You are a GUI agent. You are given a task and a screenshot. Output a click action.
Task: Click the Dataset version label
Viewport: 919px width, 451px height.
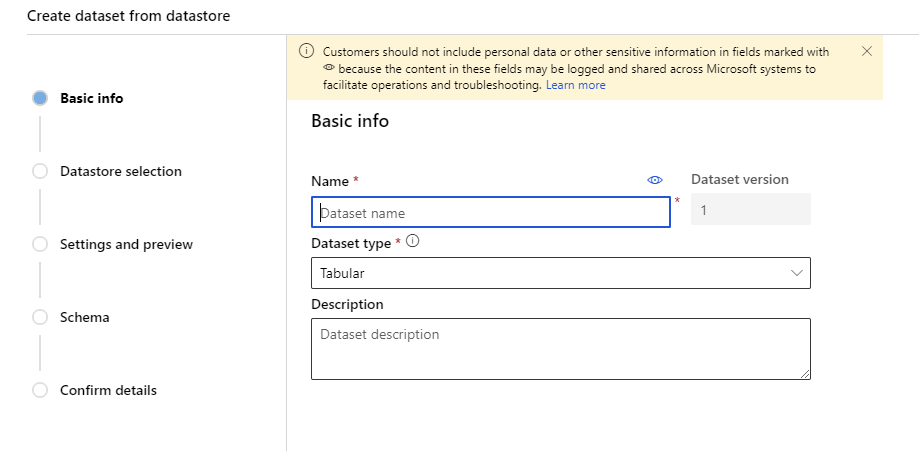pos(740,179)
